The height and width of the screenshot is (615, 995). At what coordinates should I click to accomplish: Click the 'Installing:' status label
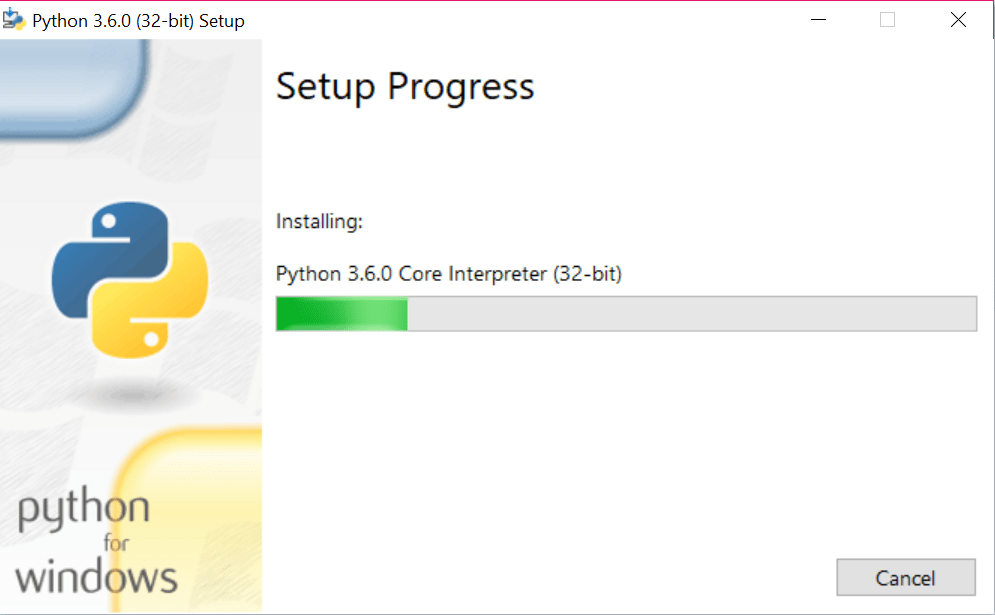[x=319, y=221]
